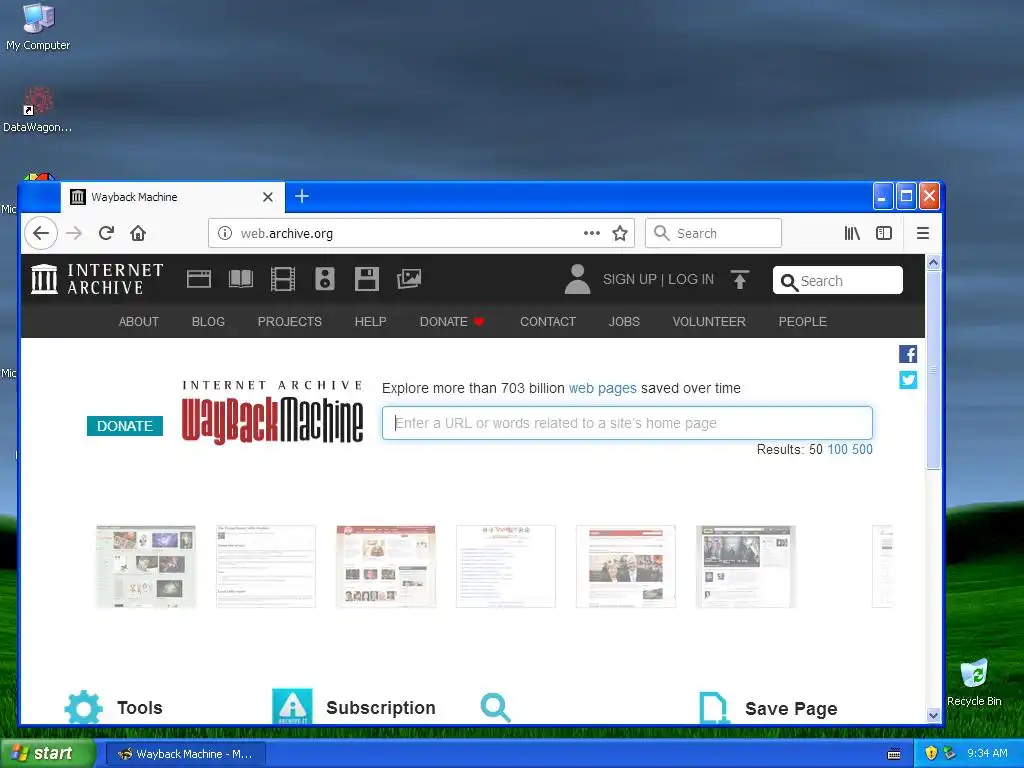
Task: Open My Computer desktop icon
Action: [x=38, y=27]
